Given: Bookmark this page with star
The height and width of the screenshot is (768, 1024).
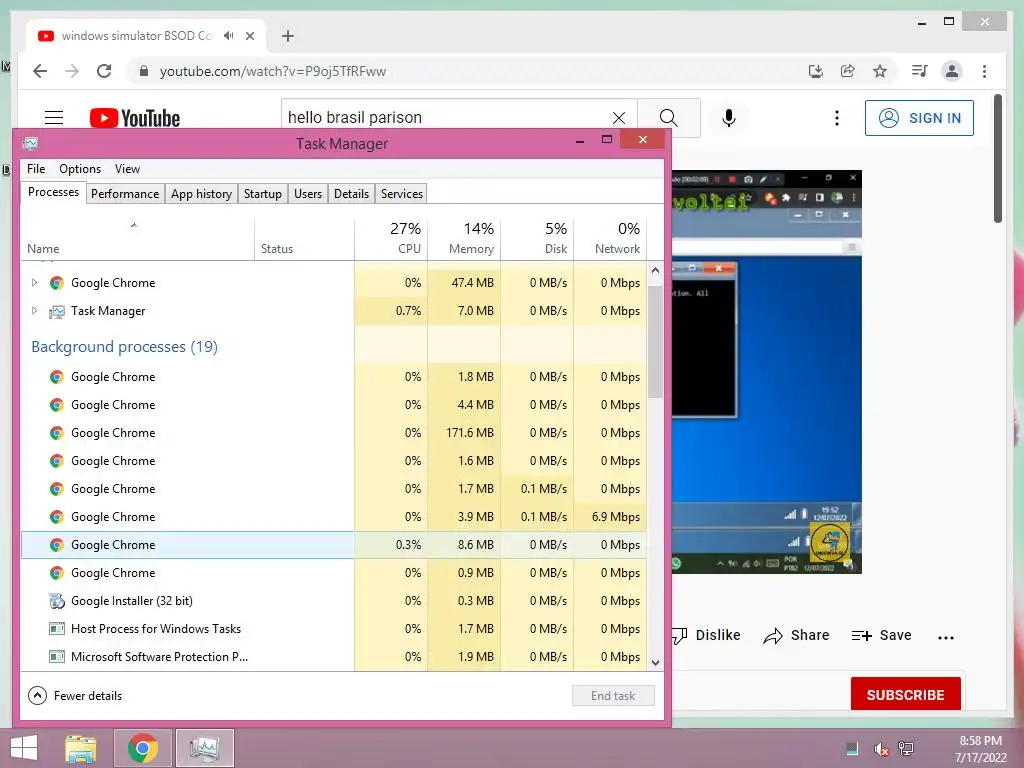Looking at the screenshot, I should tap(880, 71).
